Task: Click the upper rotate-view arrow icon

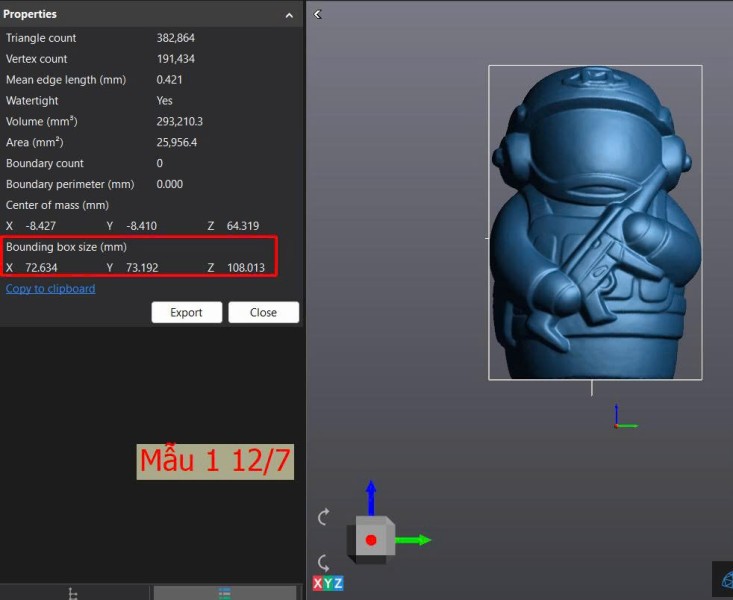Action: [x=323, y=517]
